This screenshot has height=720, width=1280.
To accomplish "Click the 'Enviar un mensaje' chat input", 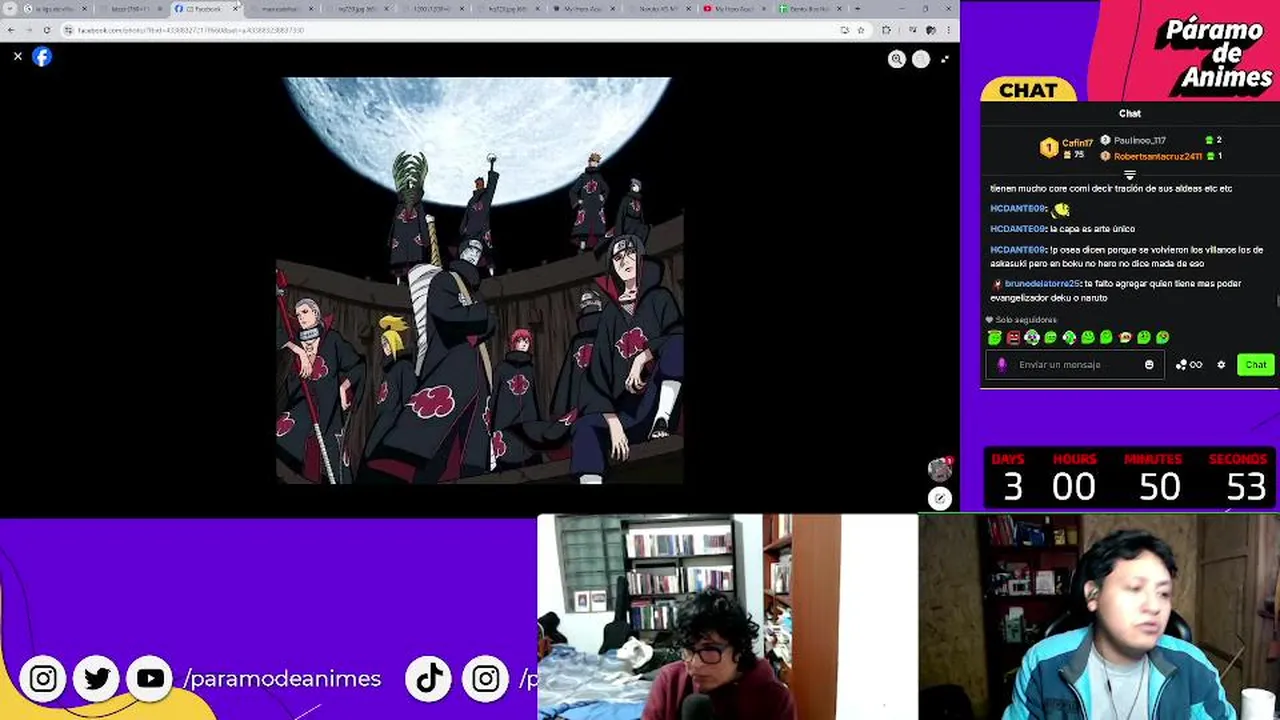I will click(1075, 365).
